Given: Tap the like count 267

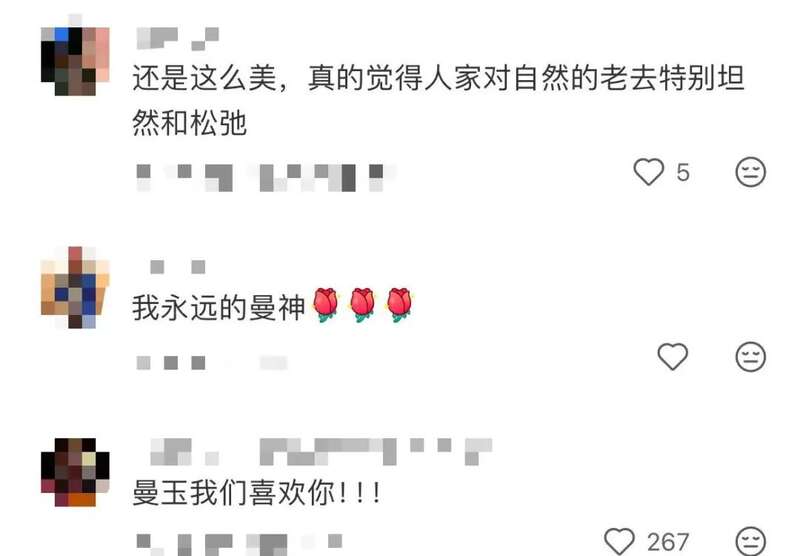Looking at the screenshot, I should [668, 542].
